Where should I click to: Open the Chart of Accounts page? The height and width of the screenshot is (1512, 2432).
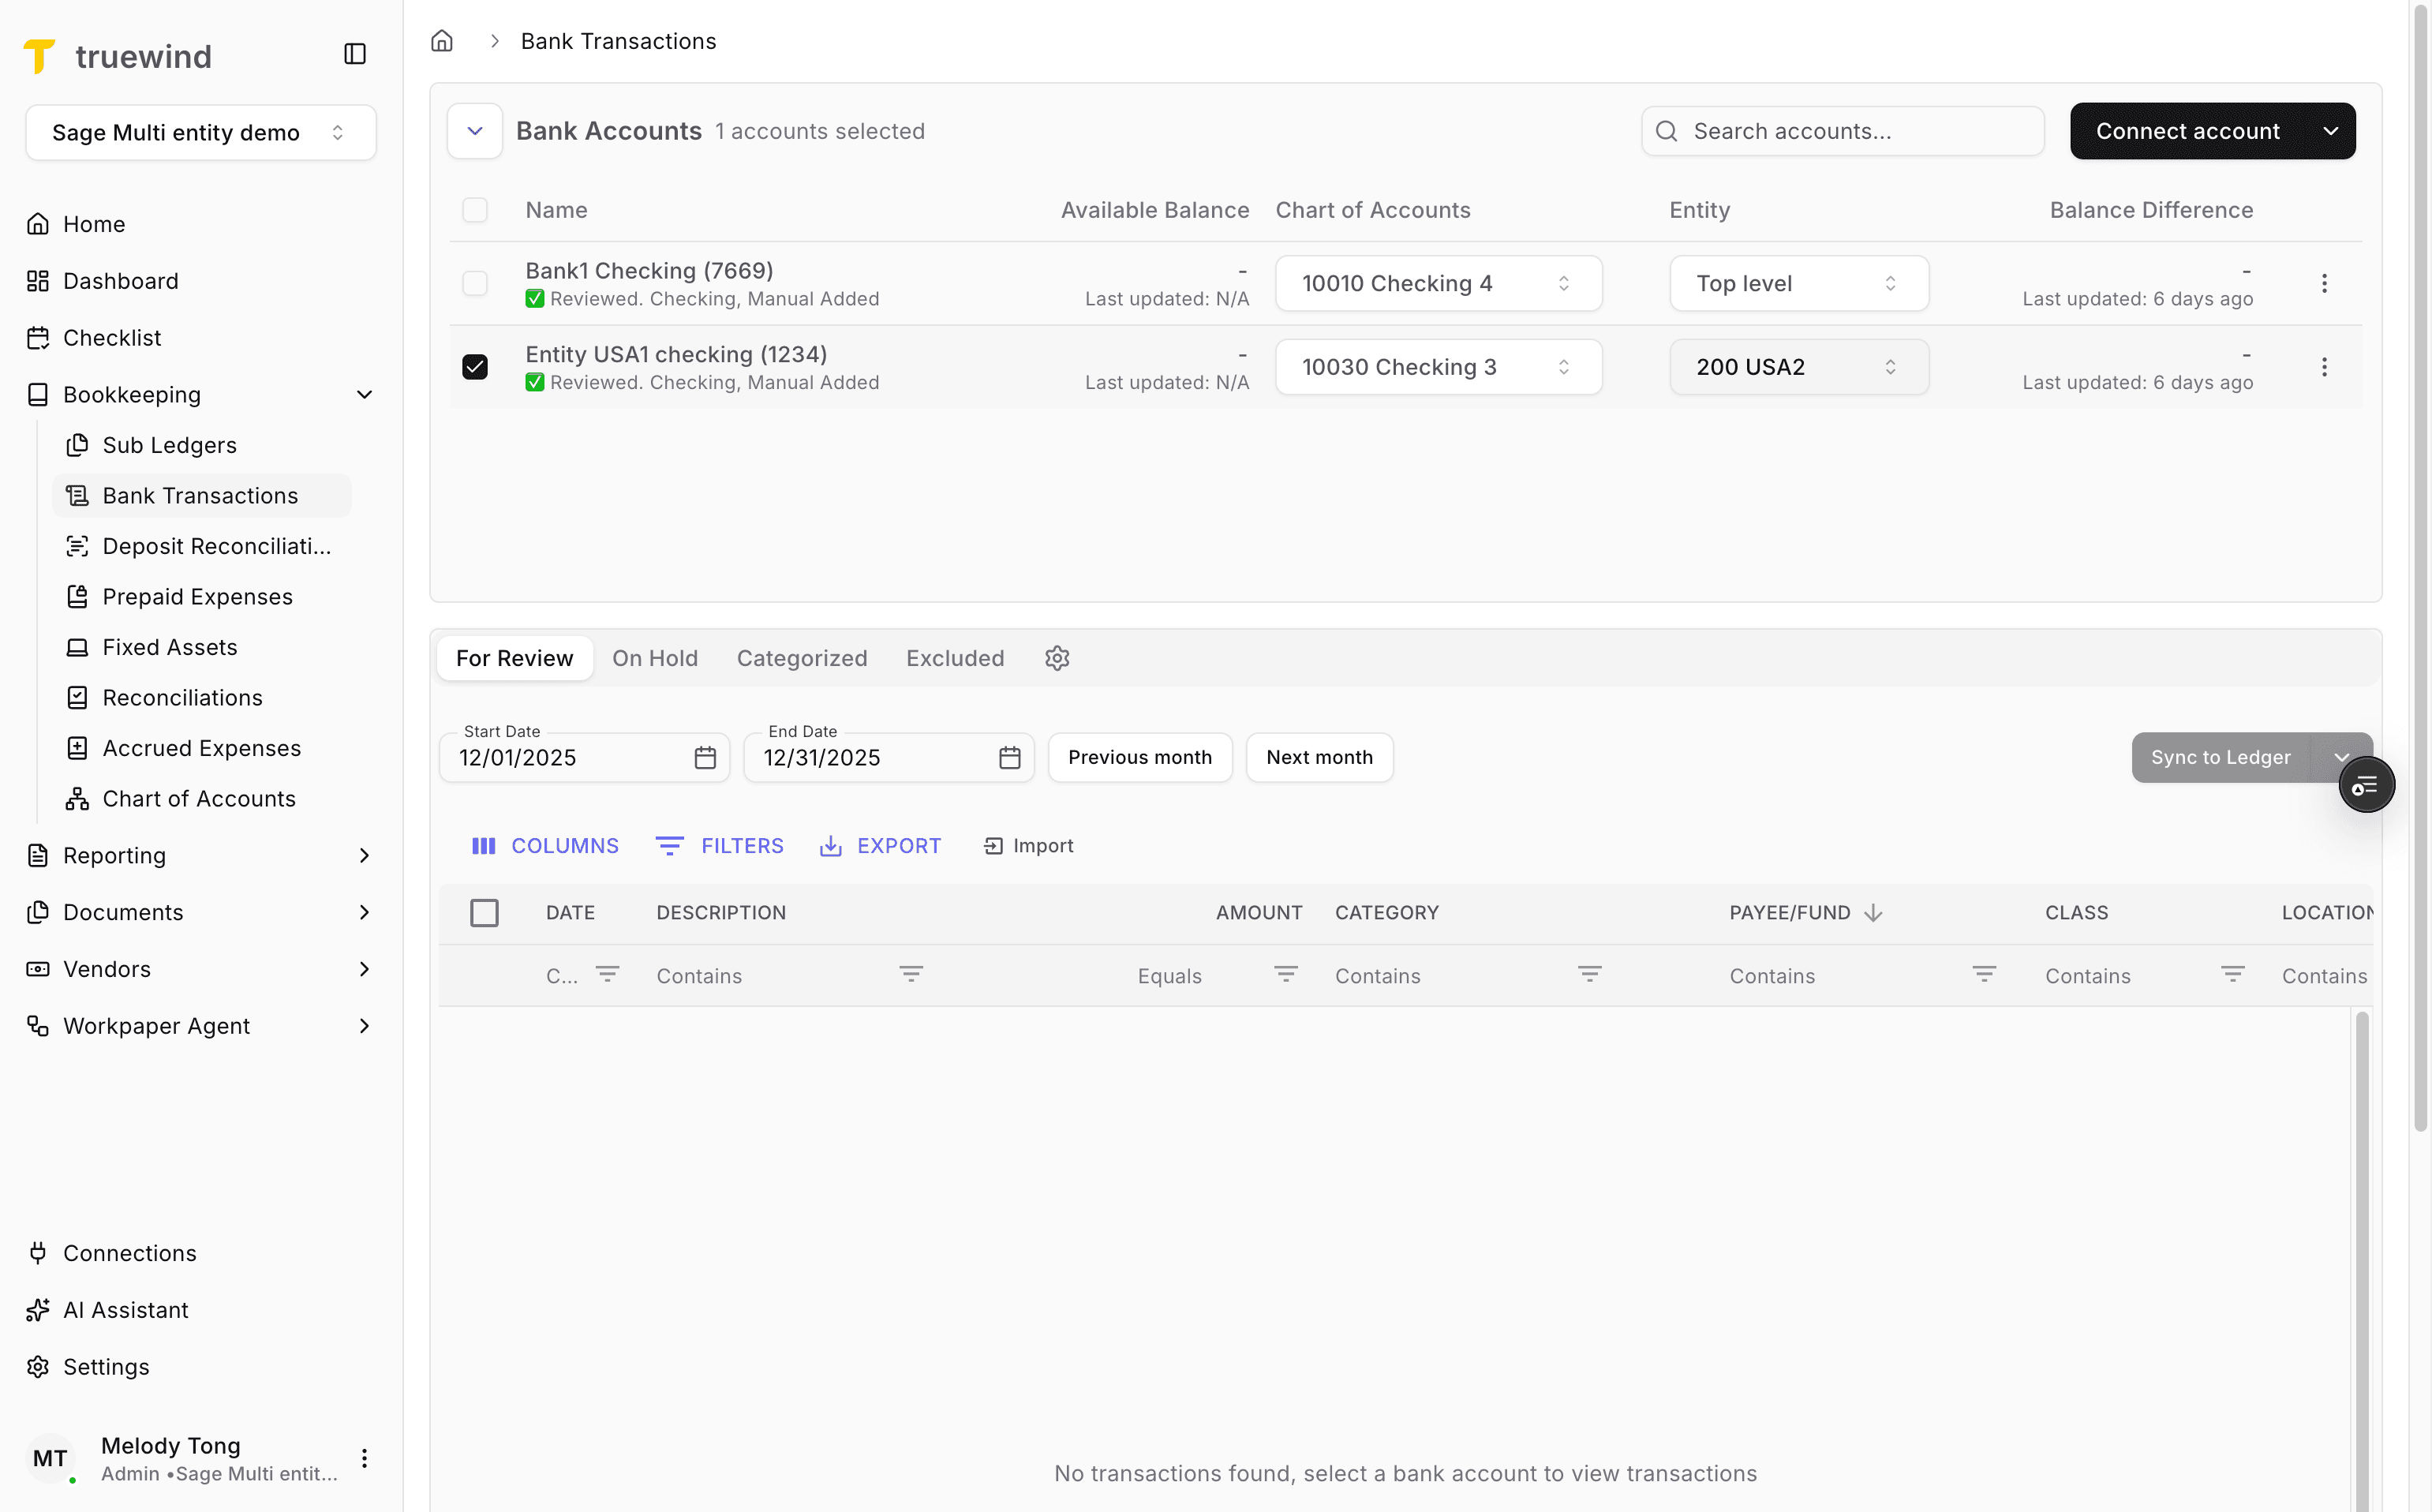tap(199, 798)
